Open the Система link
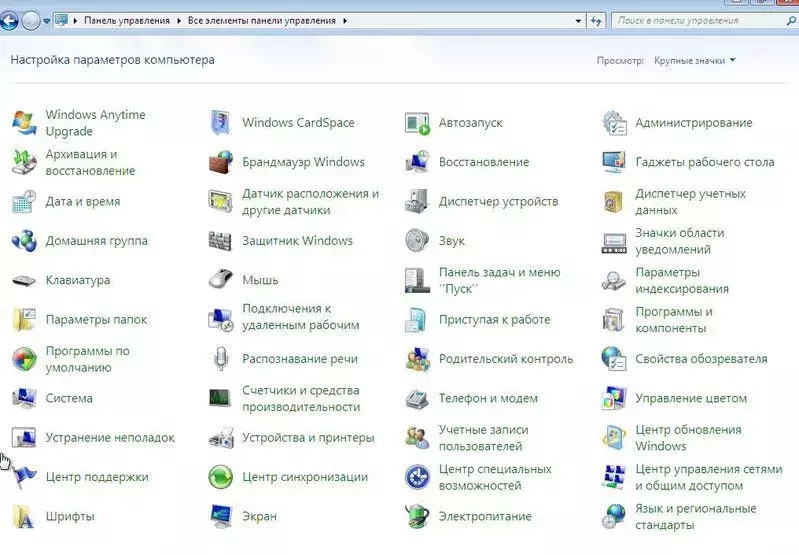This screenshot has height=555, width=799. pos(69,398)
